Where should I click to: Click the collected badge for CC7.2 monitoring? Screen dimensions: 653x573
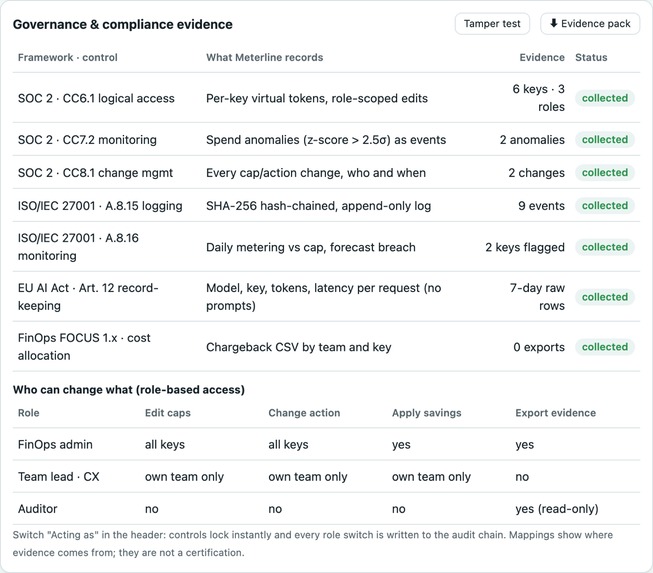point(605,140)
